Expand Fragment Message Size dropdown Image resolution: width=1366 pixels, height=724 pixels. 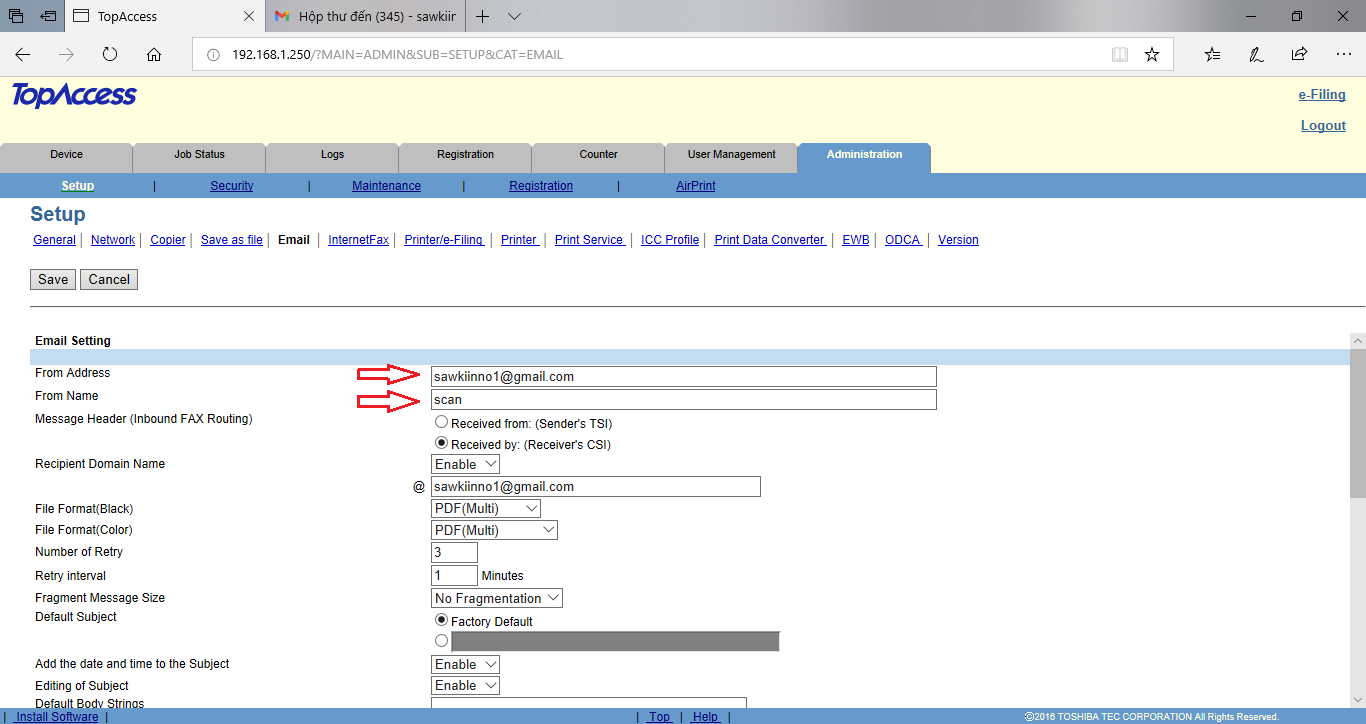tap(497, 598)
